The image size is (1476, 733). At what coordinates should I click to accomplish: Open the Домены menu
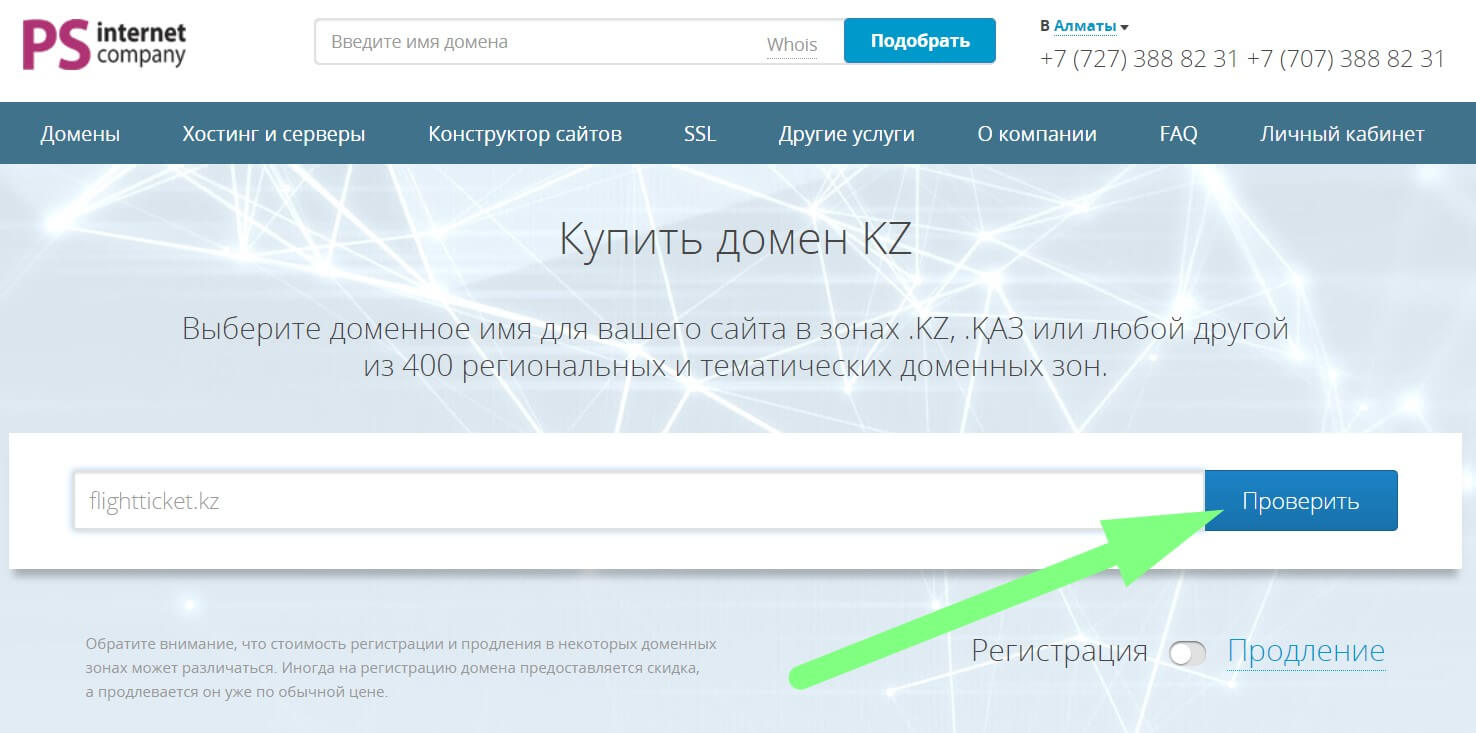pos(79,133)
